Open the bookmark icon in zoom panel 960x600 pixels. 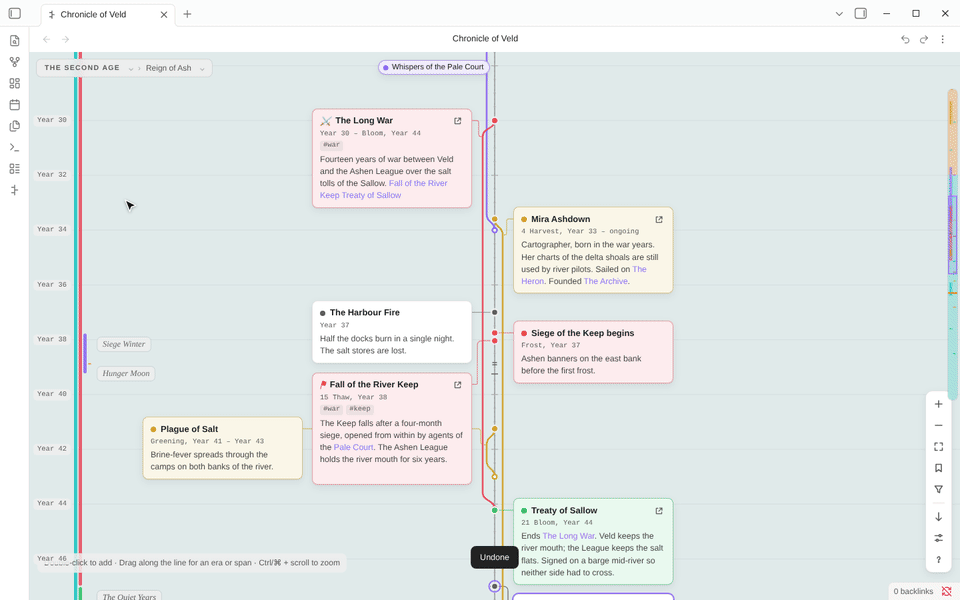pyautogui.click(x=939, y=468)
